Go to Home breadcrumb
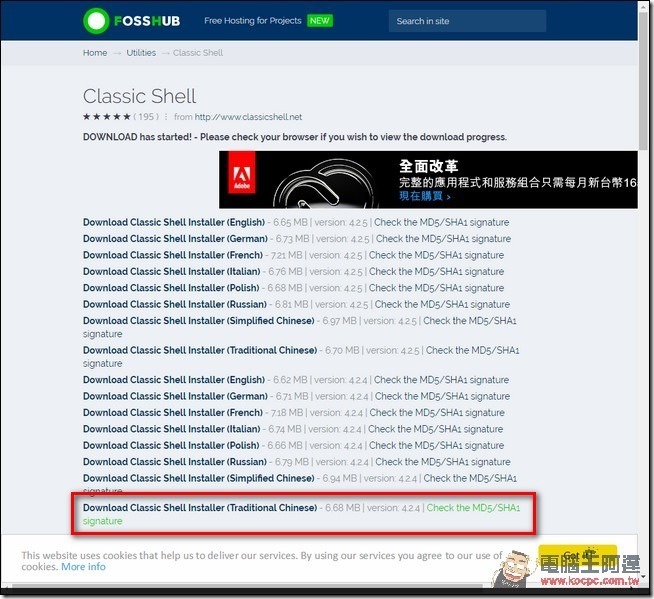This screenshot has height=599, width=654. point(95,53)
